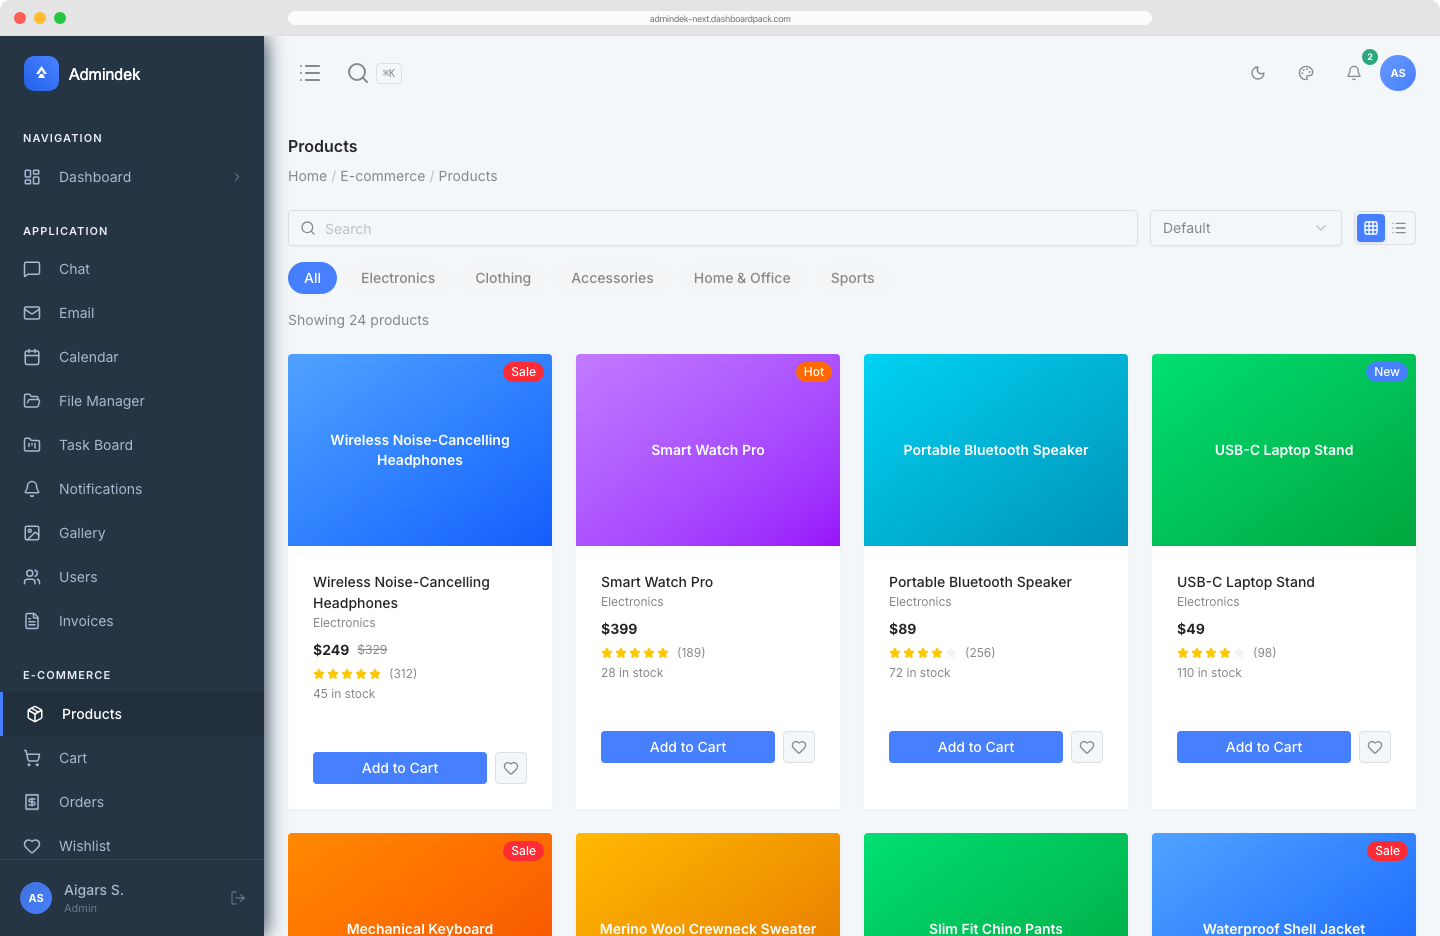
Task: Open Email in the sidebar
Action: 132,313
